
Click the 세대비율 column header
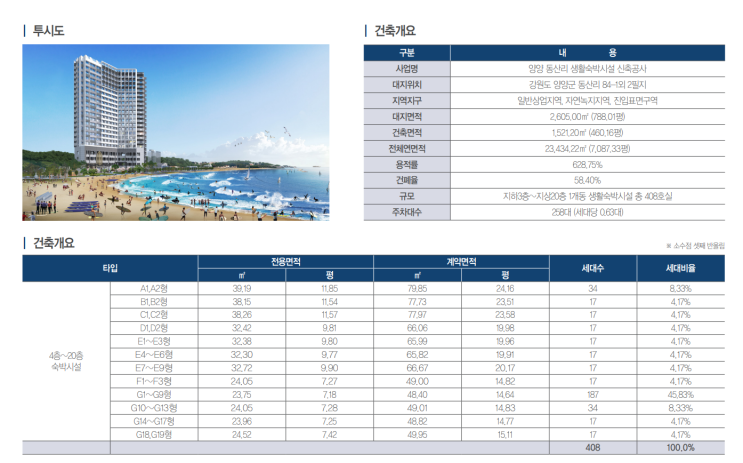pos(681,268)
